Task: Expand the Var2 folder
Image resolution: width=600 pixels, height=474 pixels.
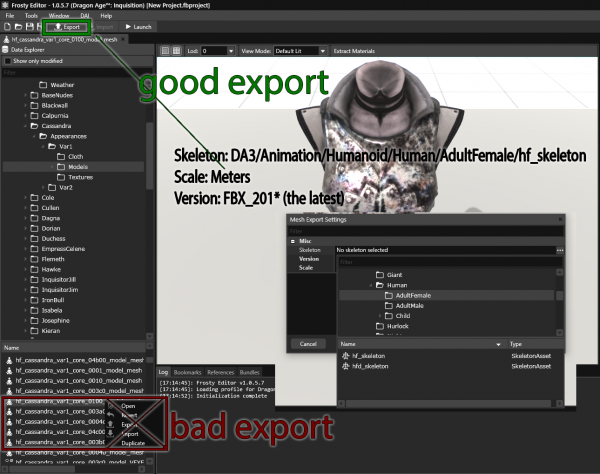Action: point(43,187)
